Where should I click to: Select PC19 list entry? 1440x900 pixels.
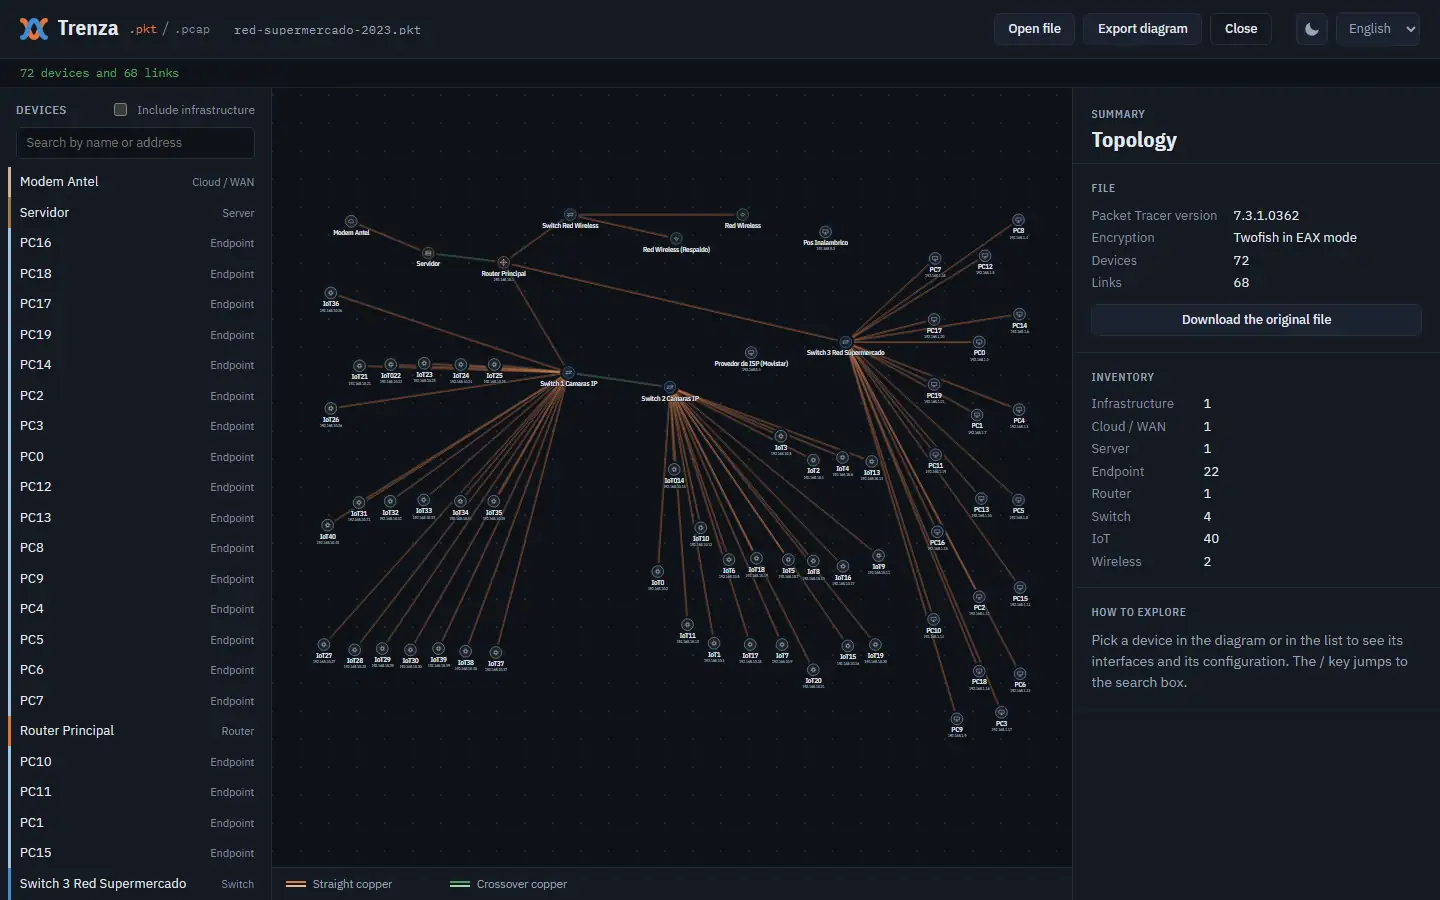[135, 335]
